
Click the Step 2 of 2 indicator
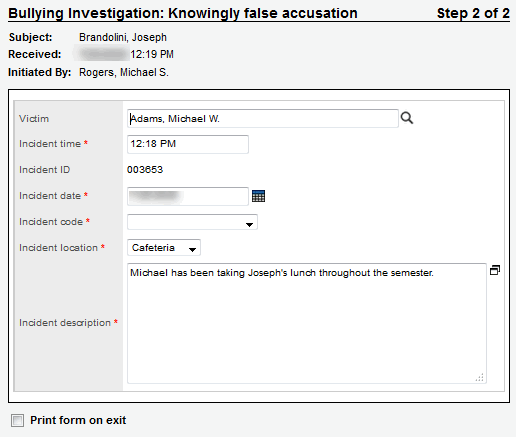(x=473, y=13)
